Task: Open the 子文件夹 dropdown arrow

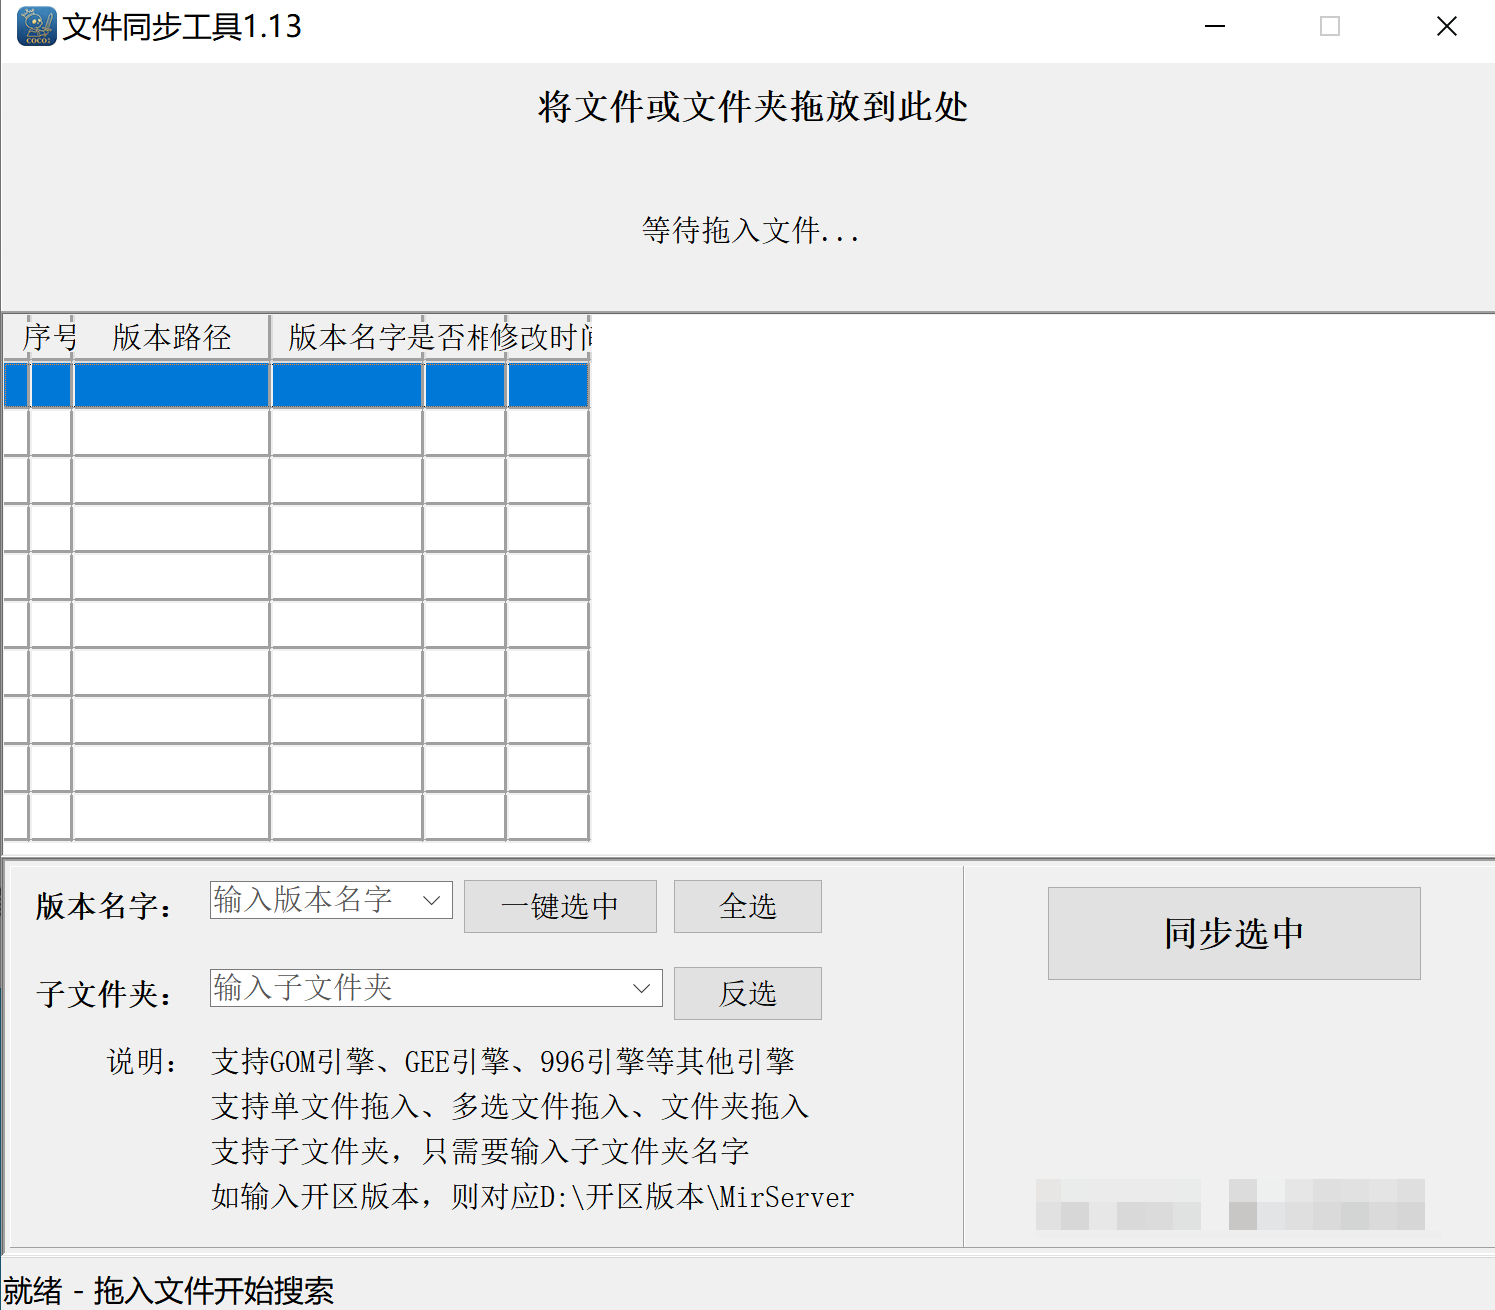Action: click(642, 988)
